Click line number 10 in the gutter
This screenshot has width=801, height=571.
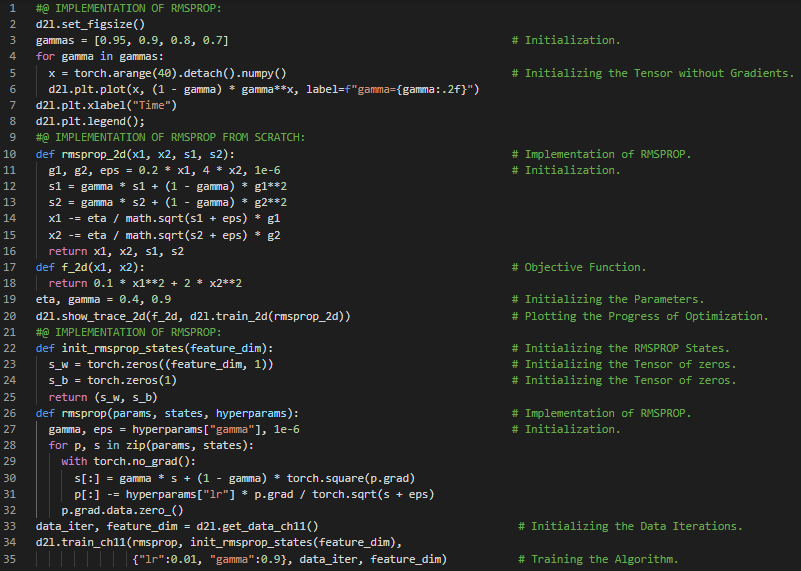coord(11,154)
